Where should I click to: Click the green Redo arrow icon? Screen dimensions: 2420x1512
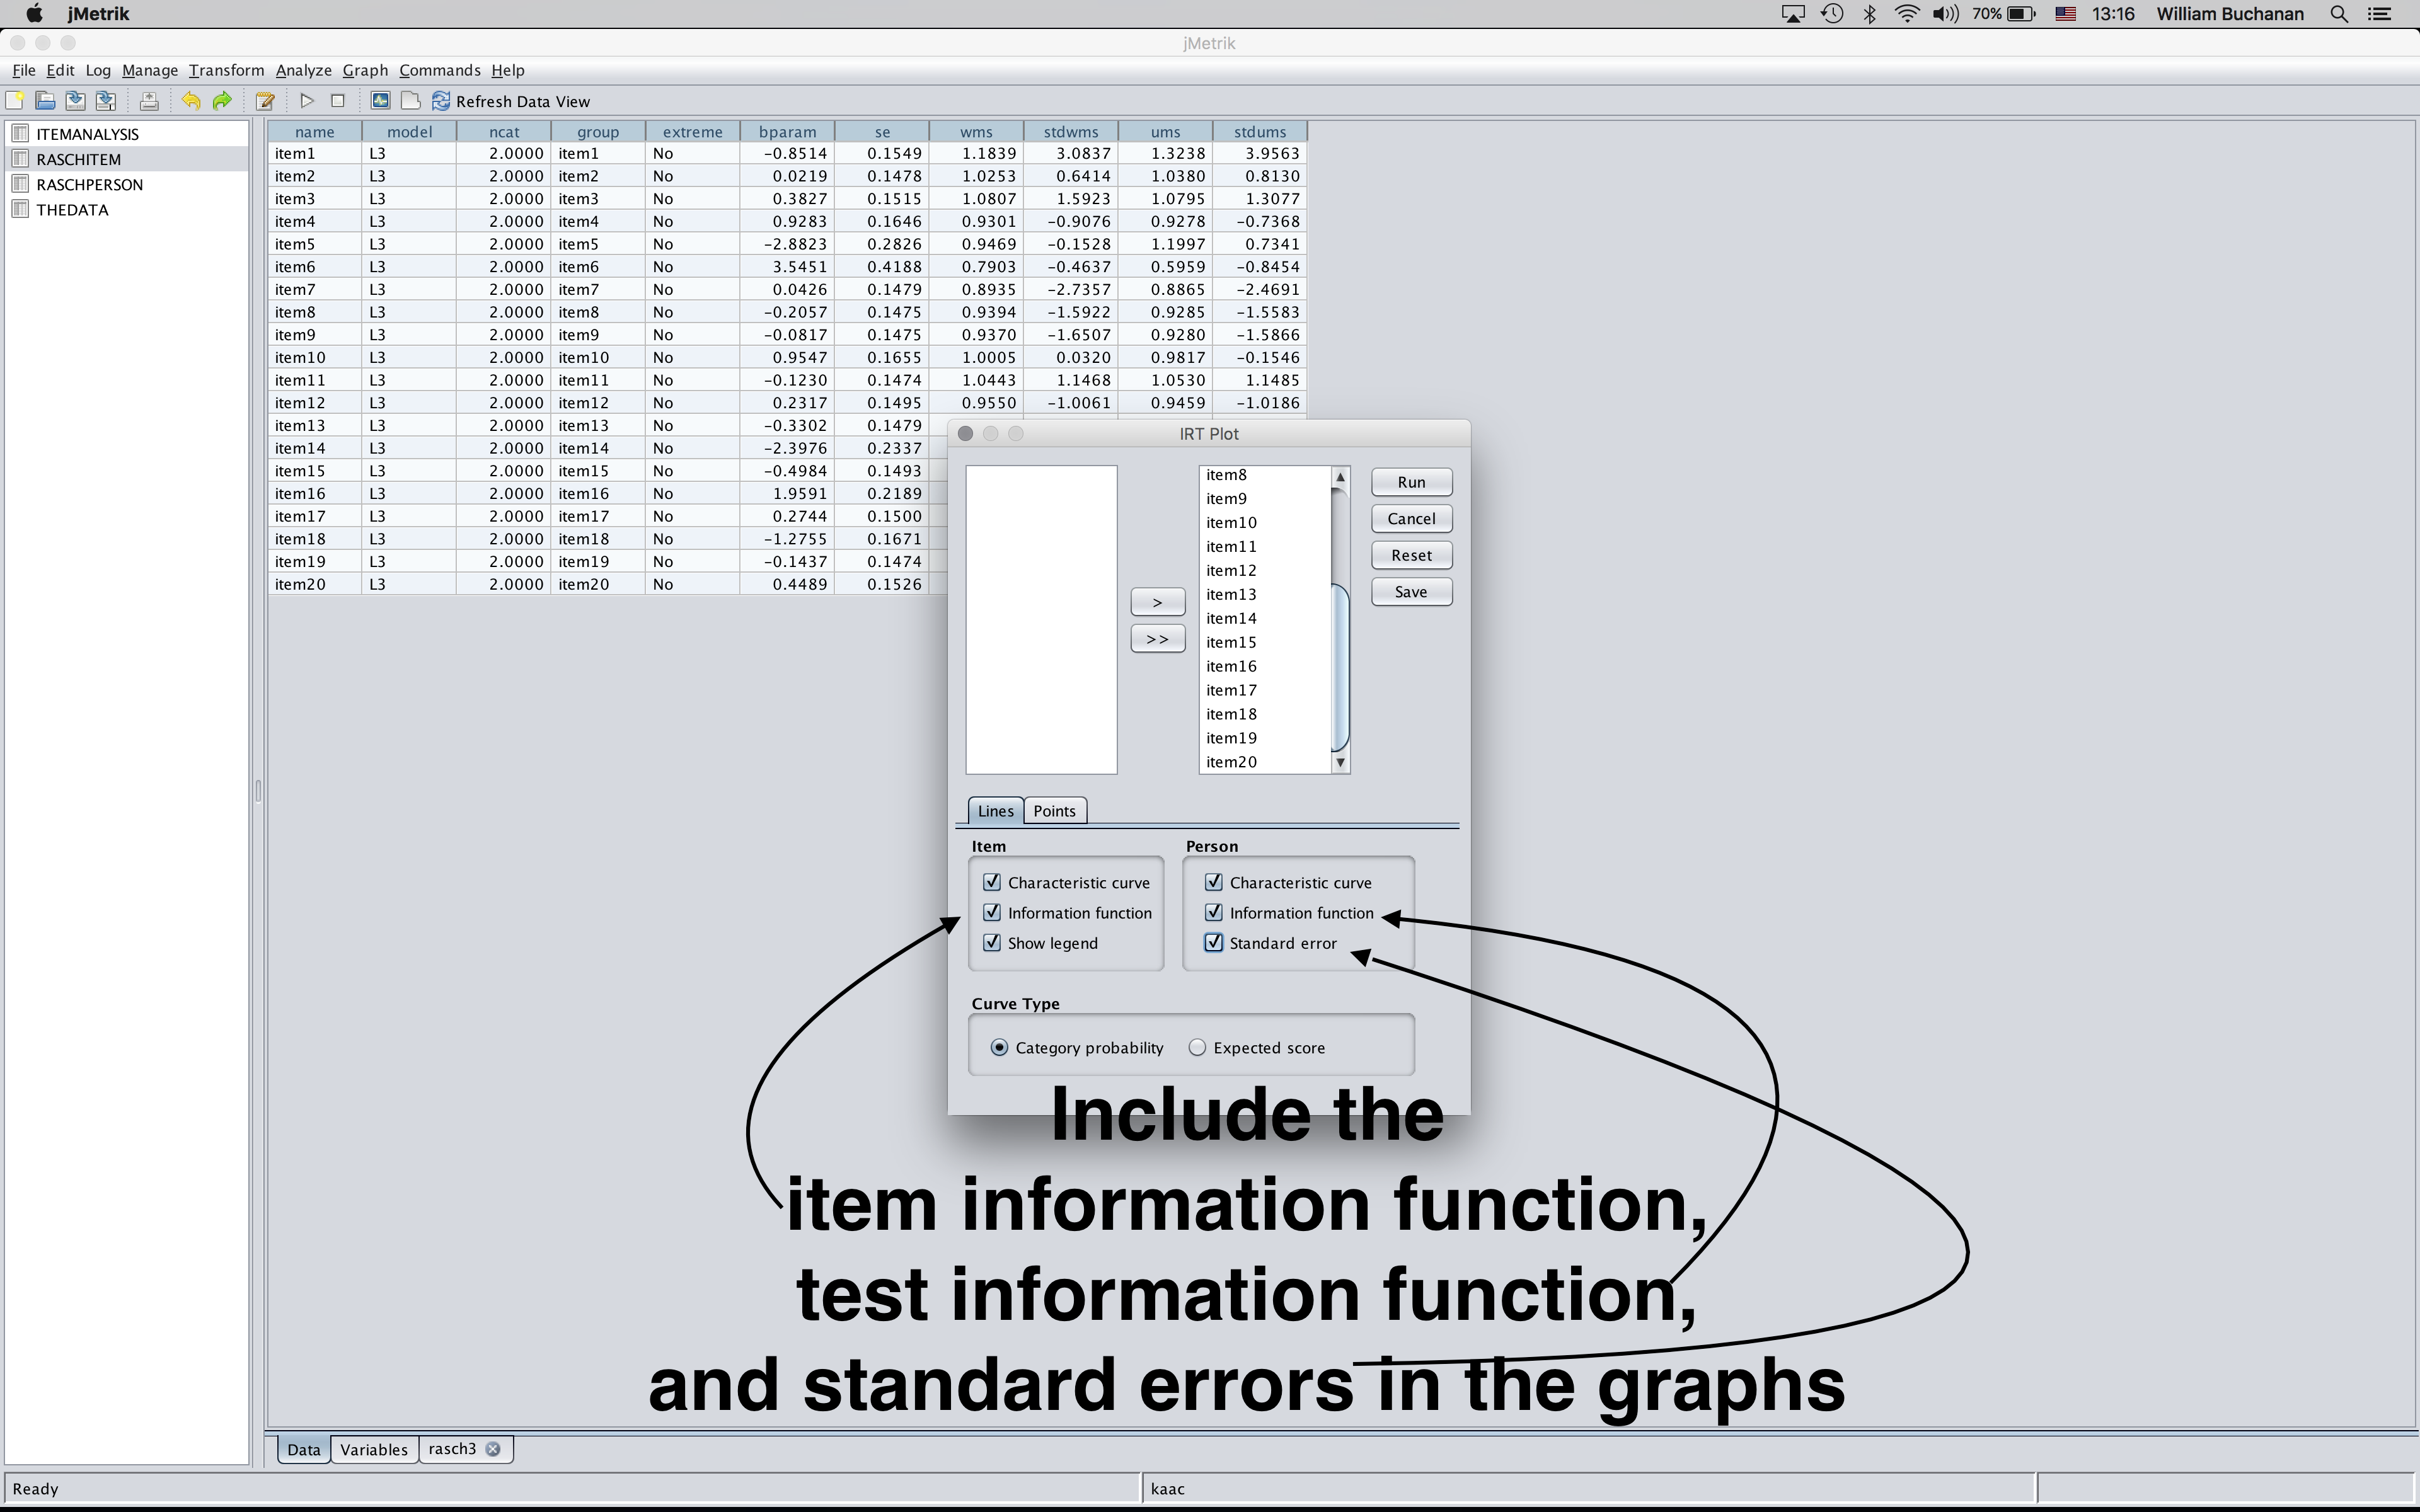(x=222, y=101)
